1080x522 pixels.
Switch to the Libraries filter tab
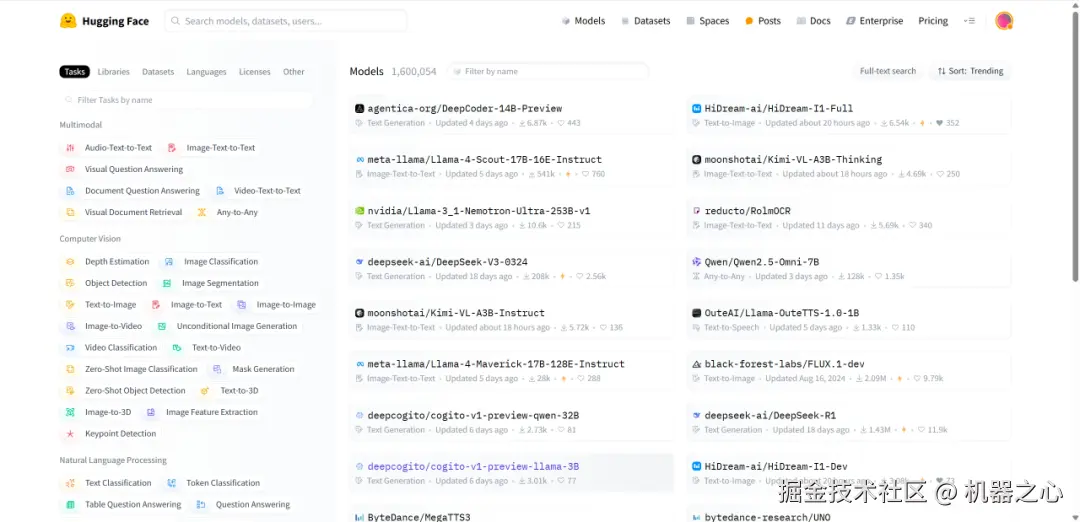pos(114,72)
